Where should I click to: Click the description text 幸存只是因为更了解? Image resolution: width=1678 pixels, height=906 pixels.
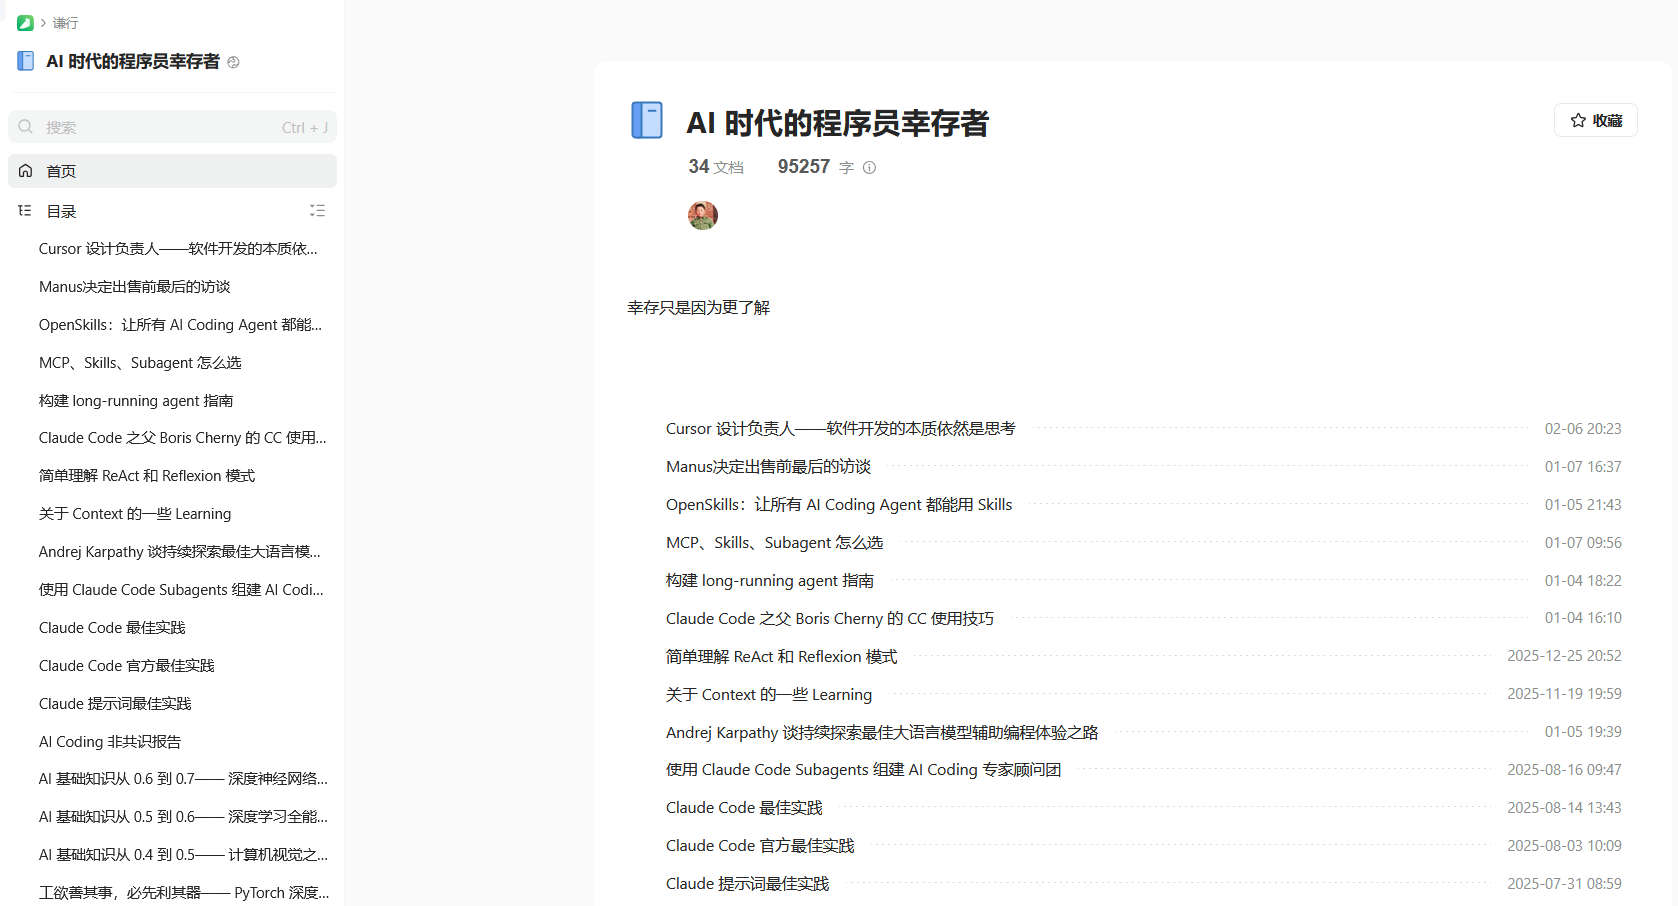coord(699,308)
